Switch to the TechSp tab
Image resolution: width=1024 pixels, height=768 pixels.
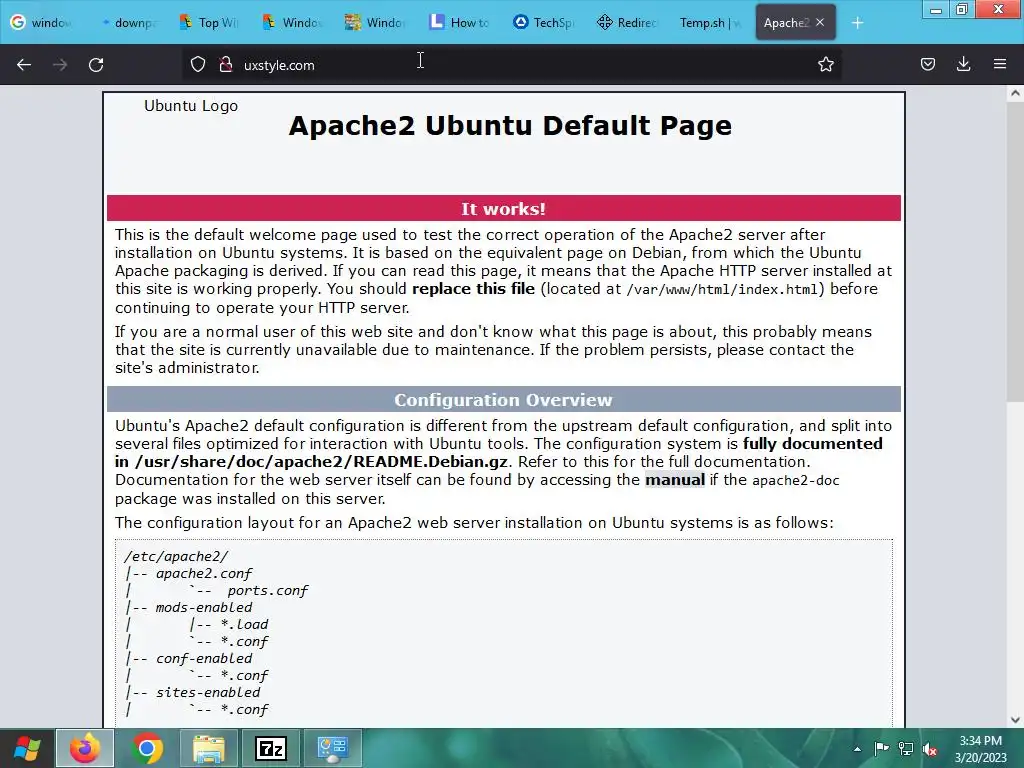(545, 22)
